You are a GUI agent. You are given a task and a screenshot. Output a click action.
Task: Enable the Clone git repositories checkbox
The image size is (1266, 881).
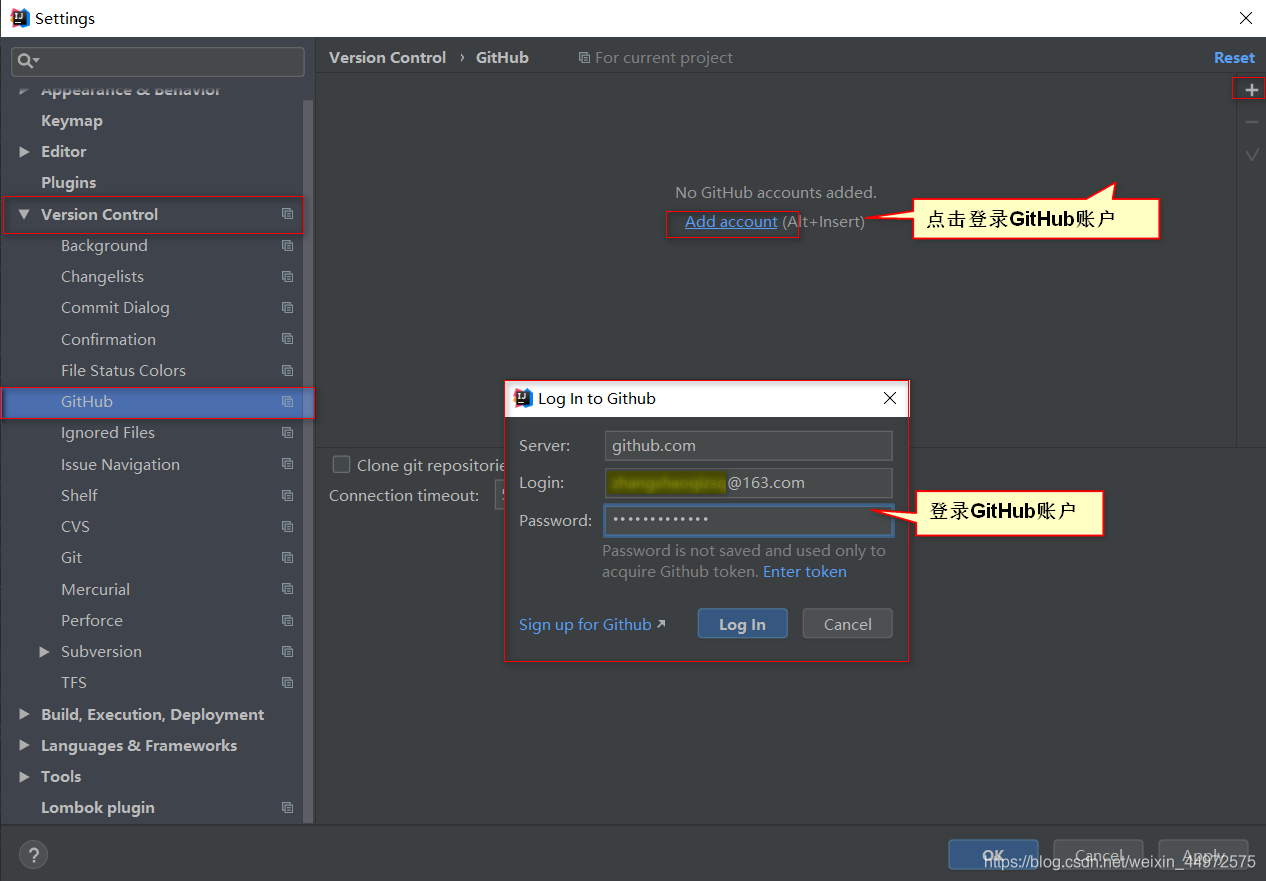341,464
